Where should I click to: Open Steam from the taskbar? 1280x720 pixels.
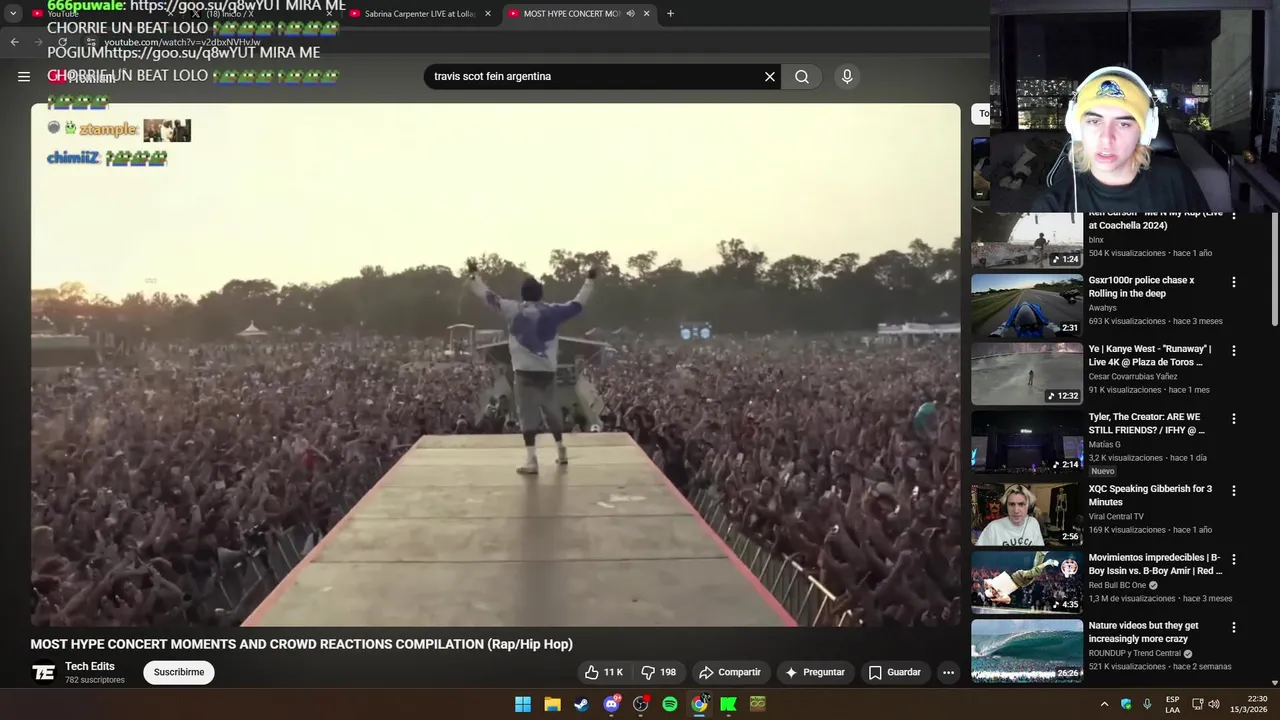coord(581,704)
